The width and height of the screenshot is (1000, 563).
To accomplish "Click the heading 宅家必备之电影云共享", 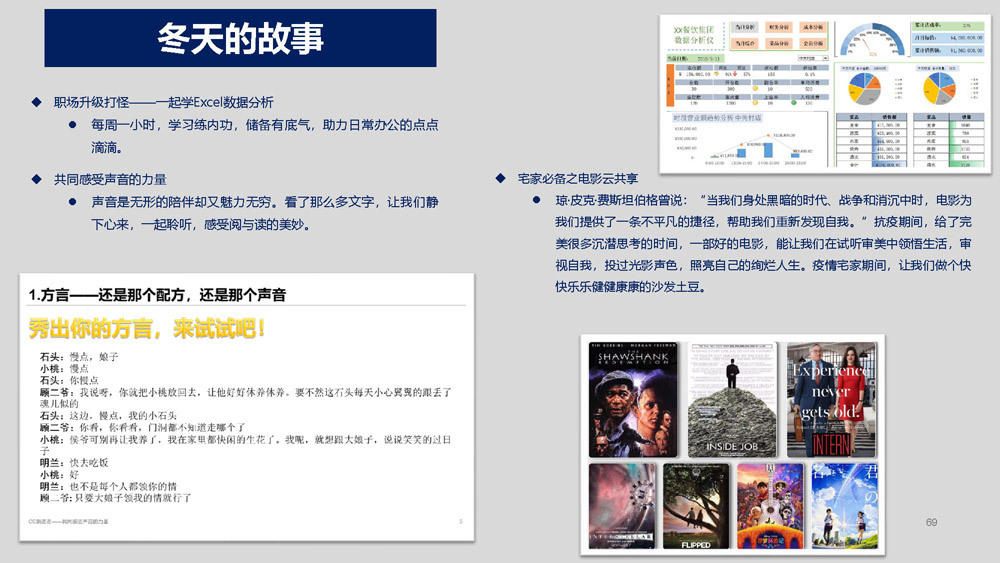I will click(x=577, y=179).
